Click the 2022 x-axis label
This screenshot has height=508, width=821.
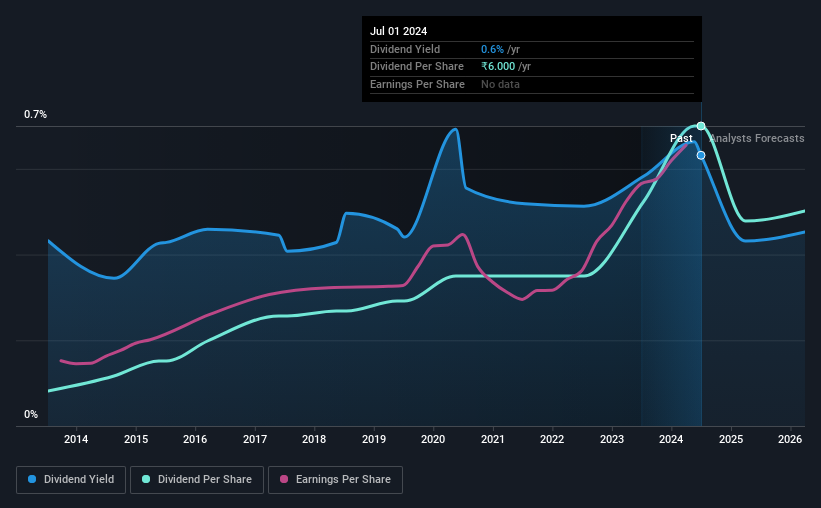pos(552,439)
